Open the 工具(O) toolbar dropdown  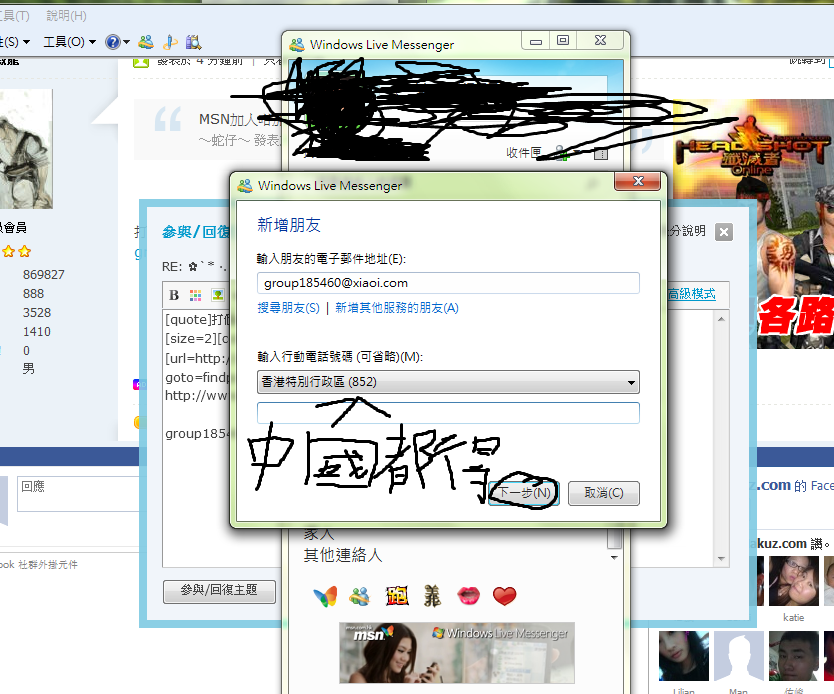point(69,42)
